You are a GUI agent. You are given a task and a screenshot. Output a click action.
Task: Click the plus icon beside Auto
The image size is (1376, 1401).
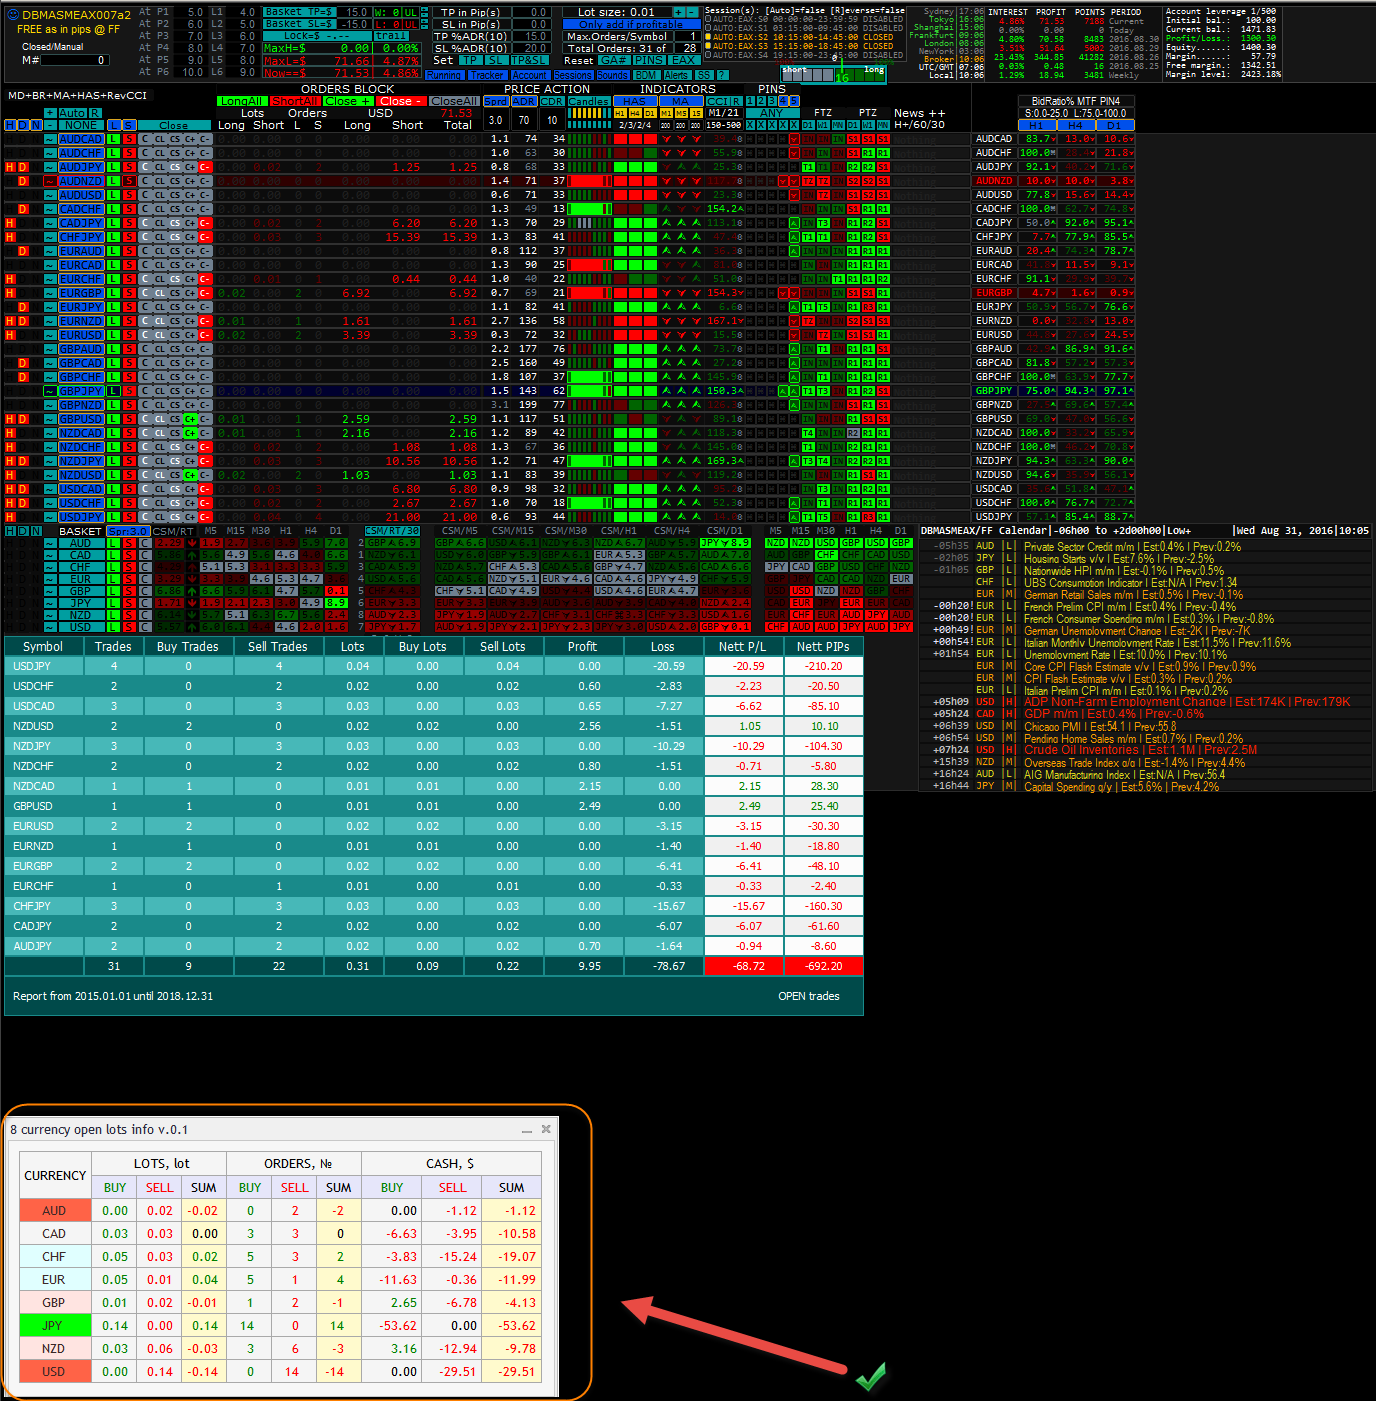point(50,113)
